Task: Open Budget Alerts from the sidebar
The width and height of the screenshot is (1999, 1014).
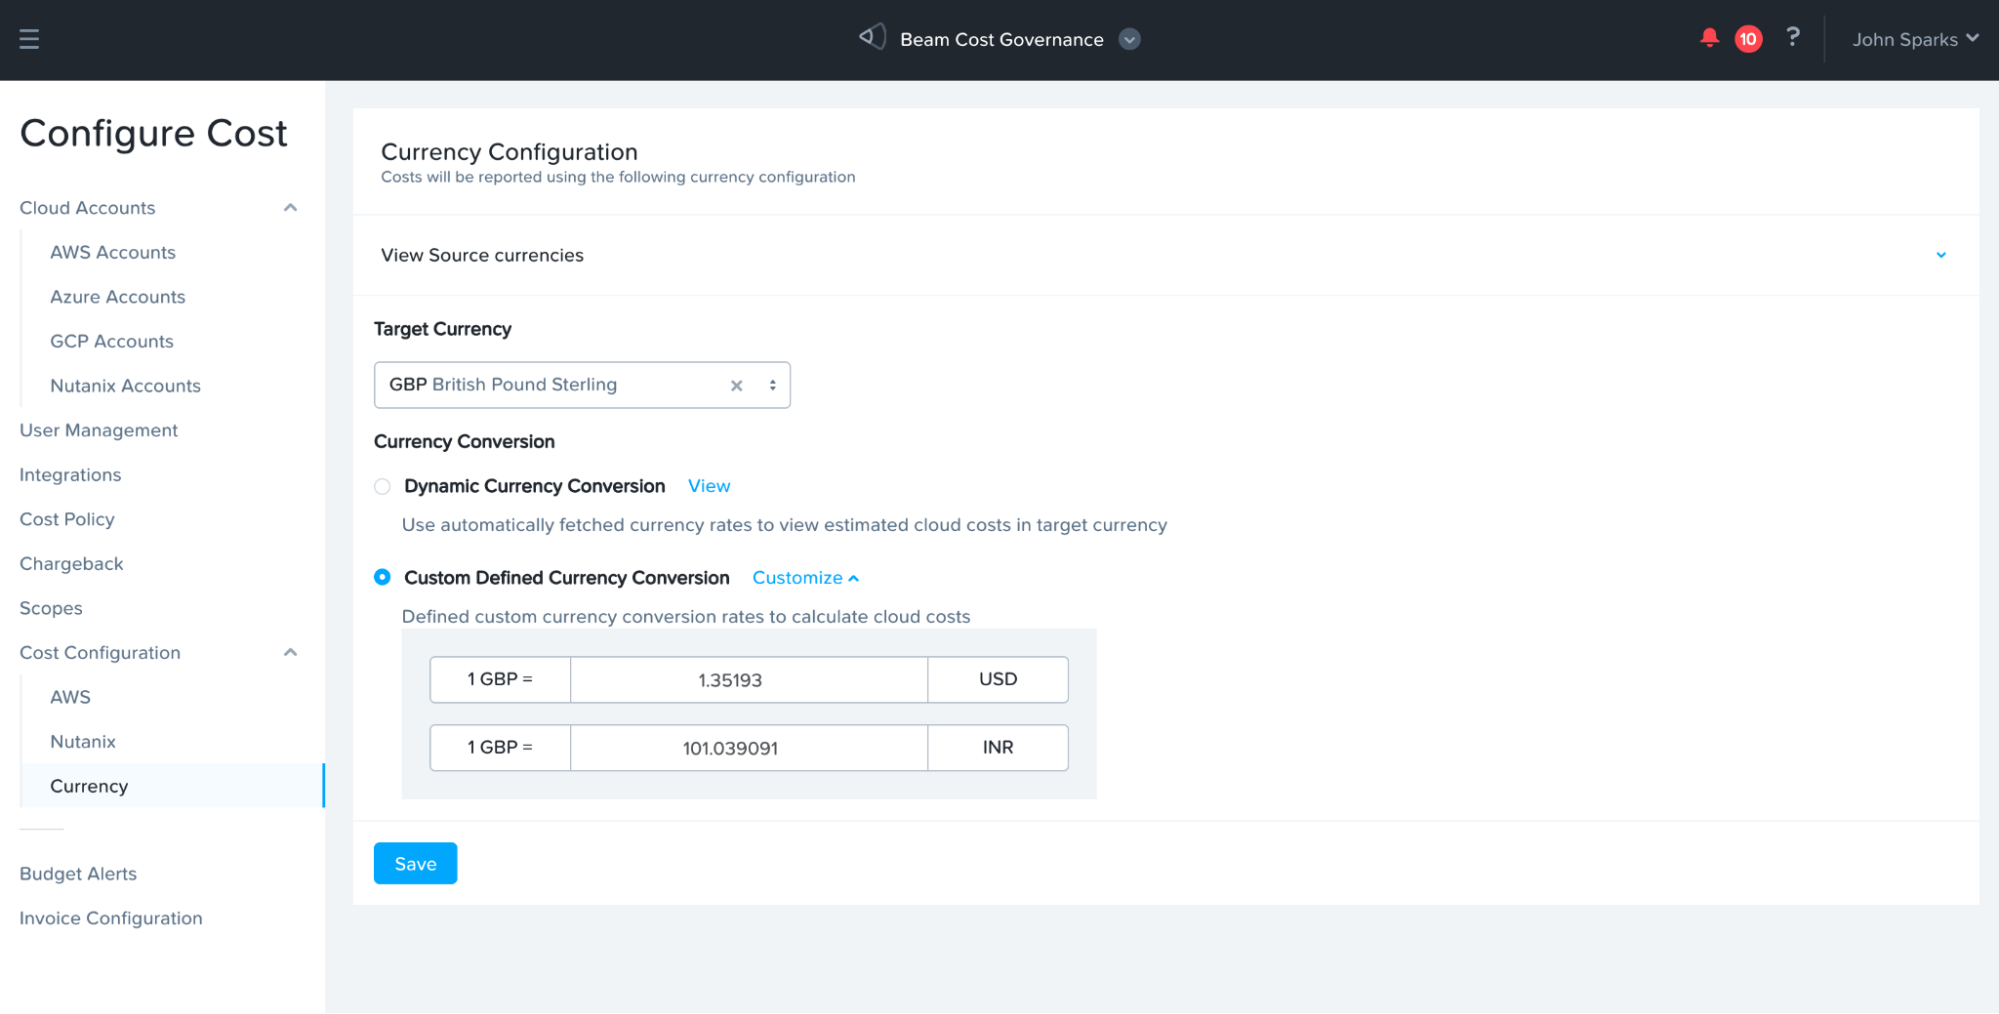Action: [x=78, y=874]
